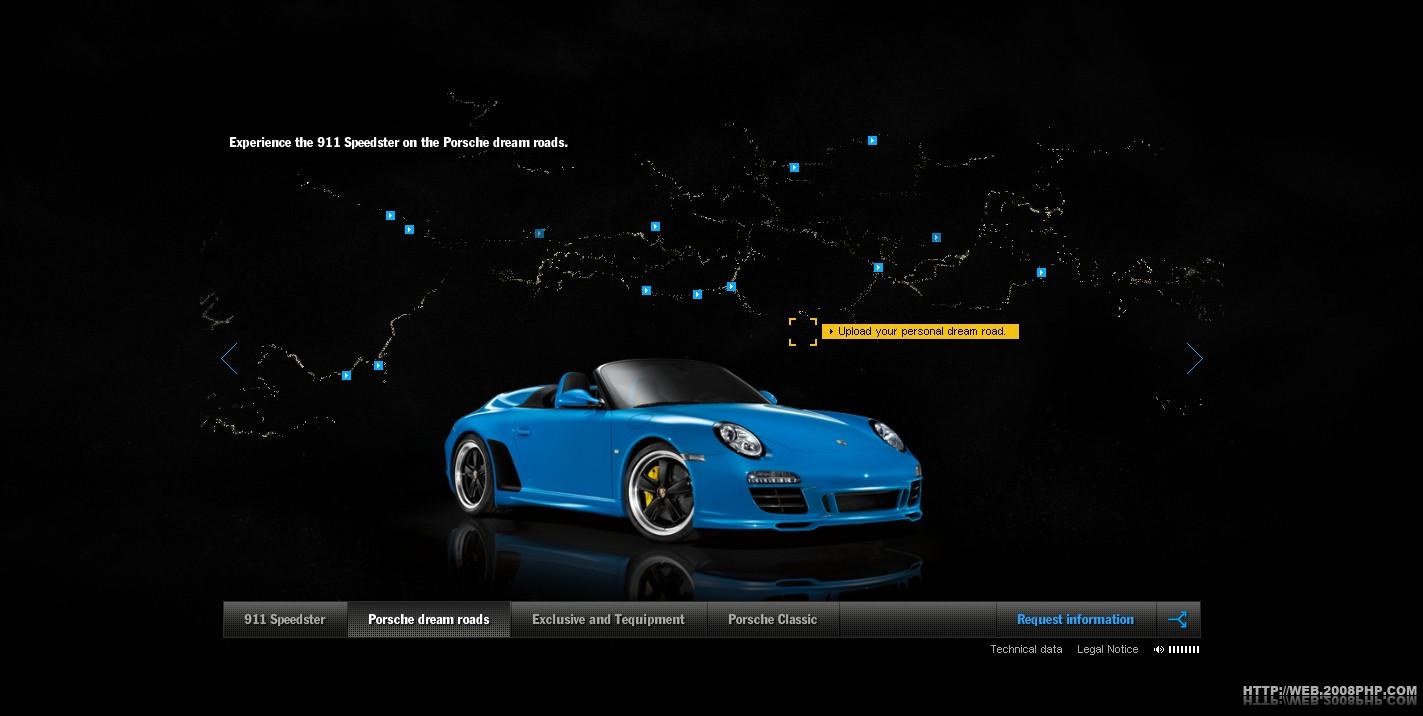Image resolution: width=1423 pixels, height=716 pixels.
Task: Go to the Porsche Classic tab
Action: point(772,619)
